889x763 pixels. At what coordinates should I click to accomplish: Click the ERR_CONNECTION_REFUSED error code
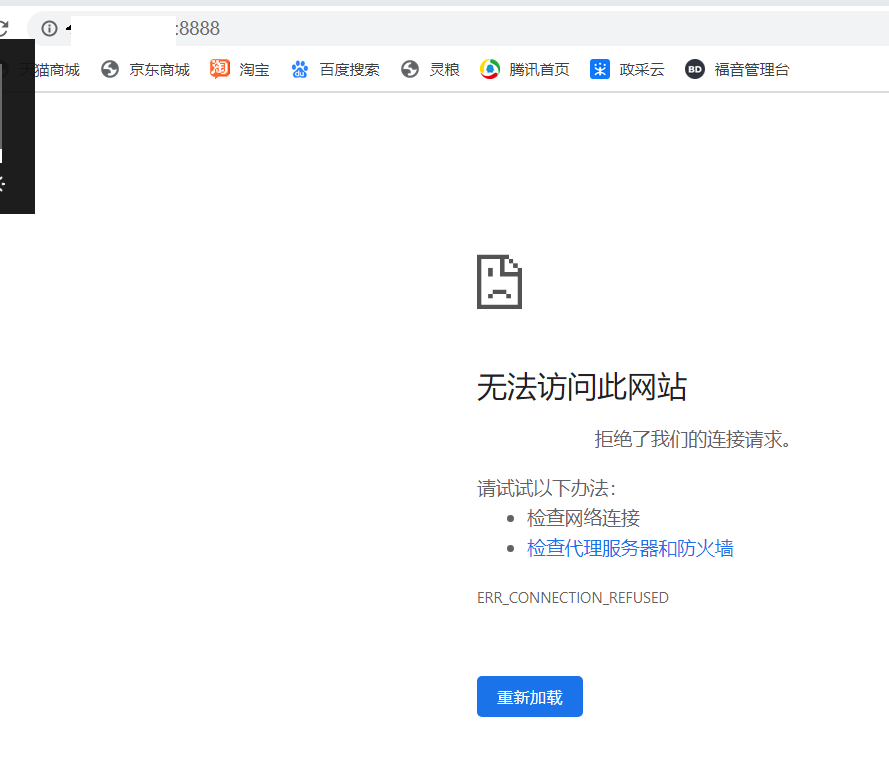(573, 598)
